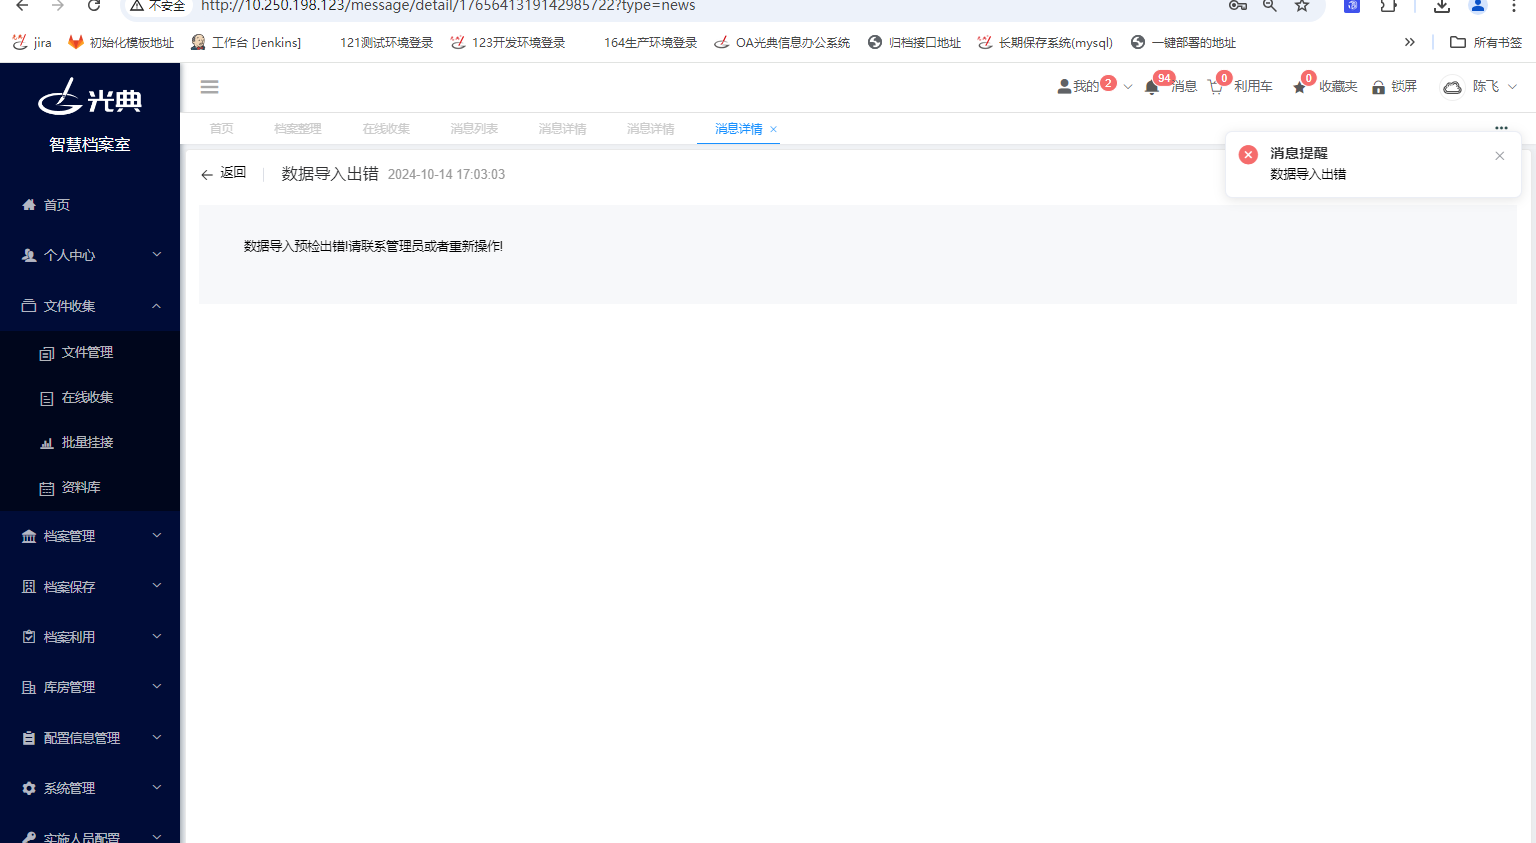Viewport: 1536px width, 843px height.
Task: Click the 系统管理 gear icon
Action: pyautogui.click(x=29, y=788)
